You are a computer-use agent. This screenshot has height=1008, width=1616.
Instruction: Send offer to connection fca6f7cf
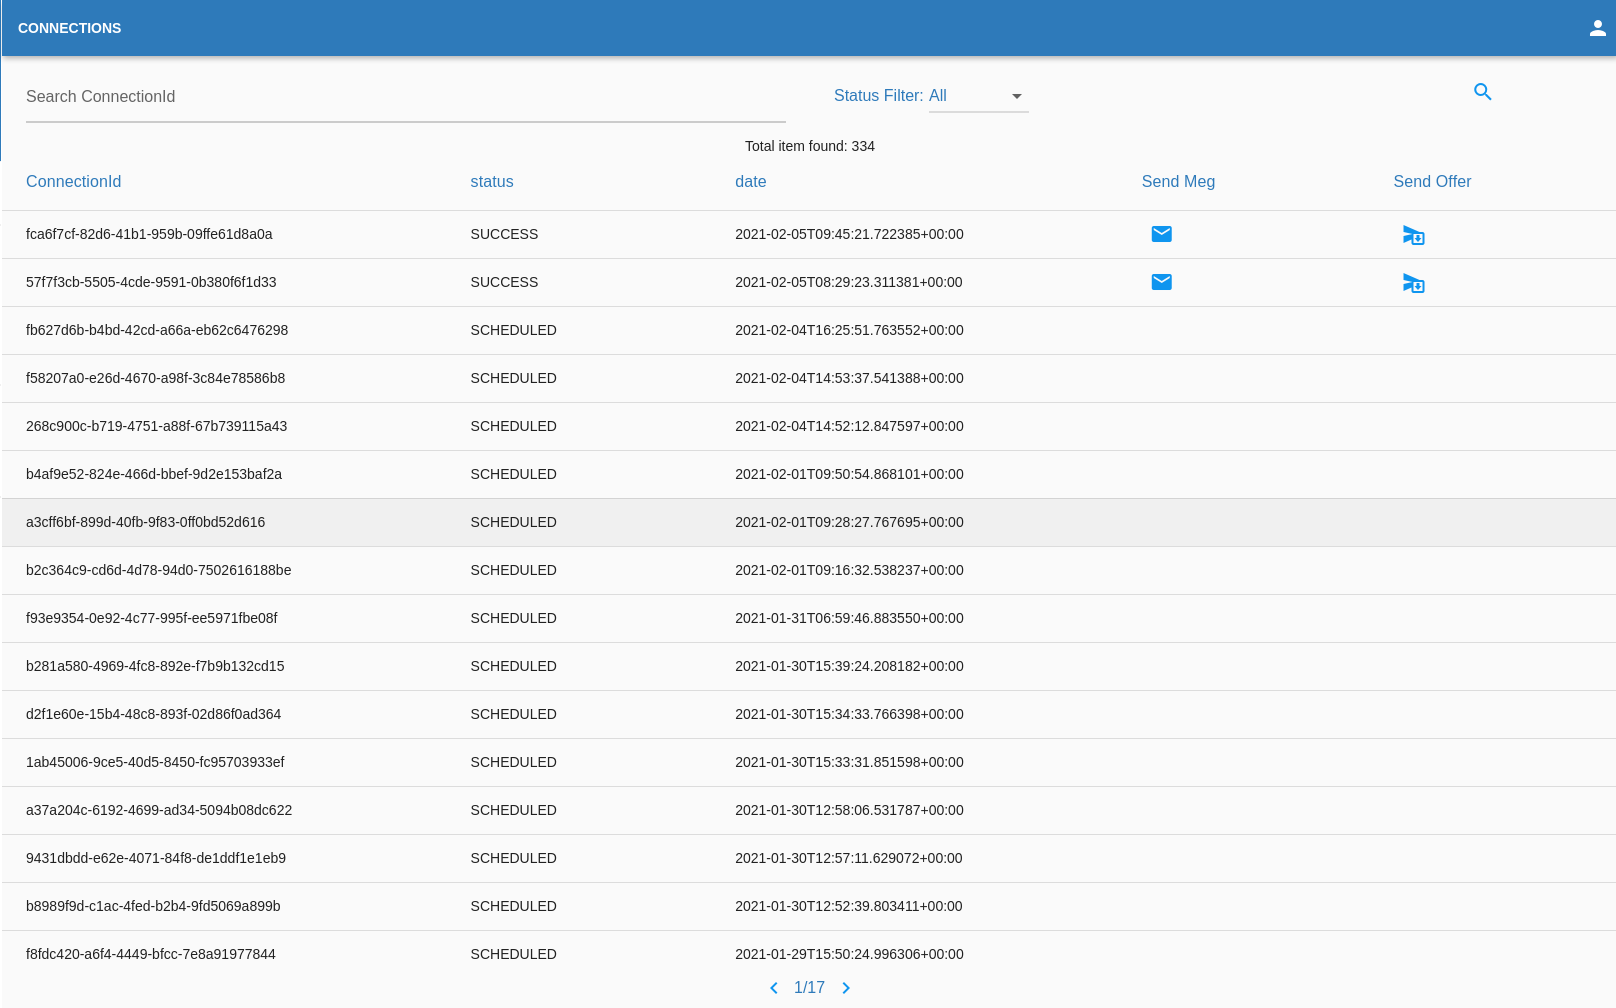[1413, 235]
